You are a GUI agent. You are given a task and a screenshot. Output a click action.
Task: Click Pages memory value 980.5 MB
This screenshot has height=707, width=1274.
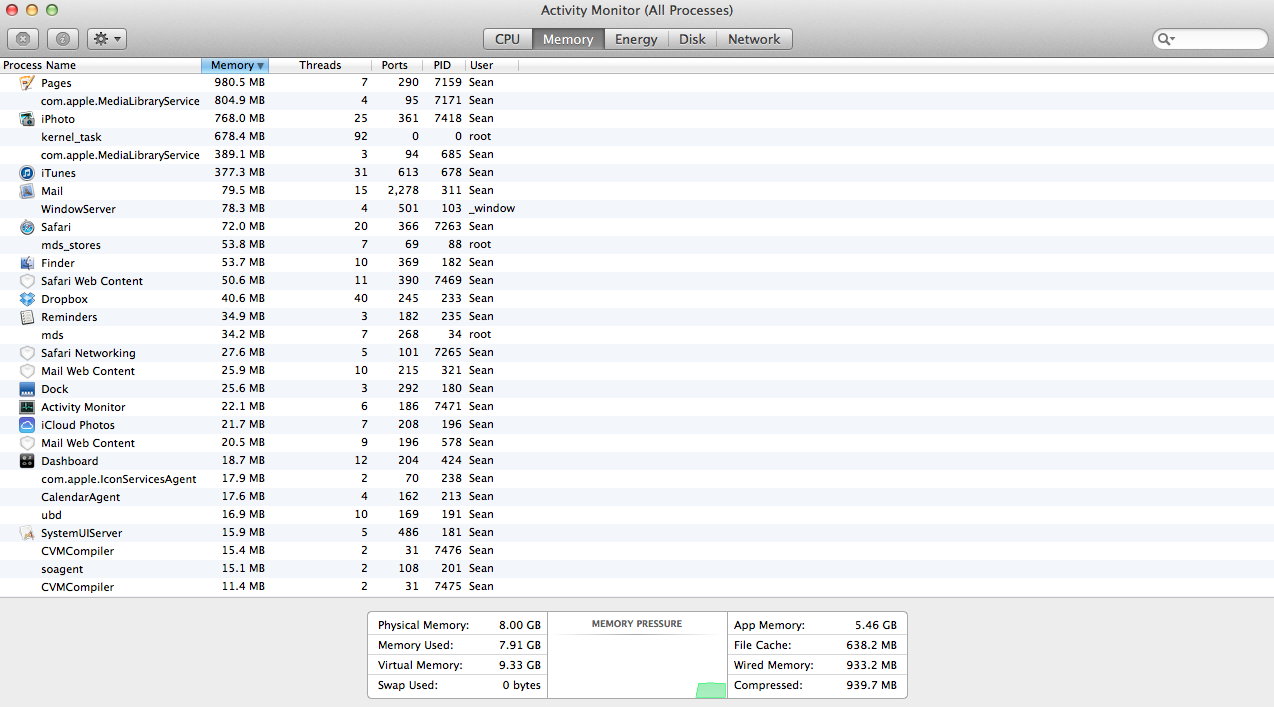240,82
